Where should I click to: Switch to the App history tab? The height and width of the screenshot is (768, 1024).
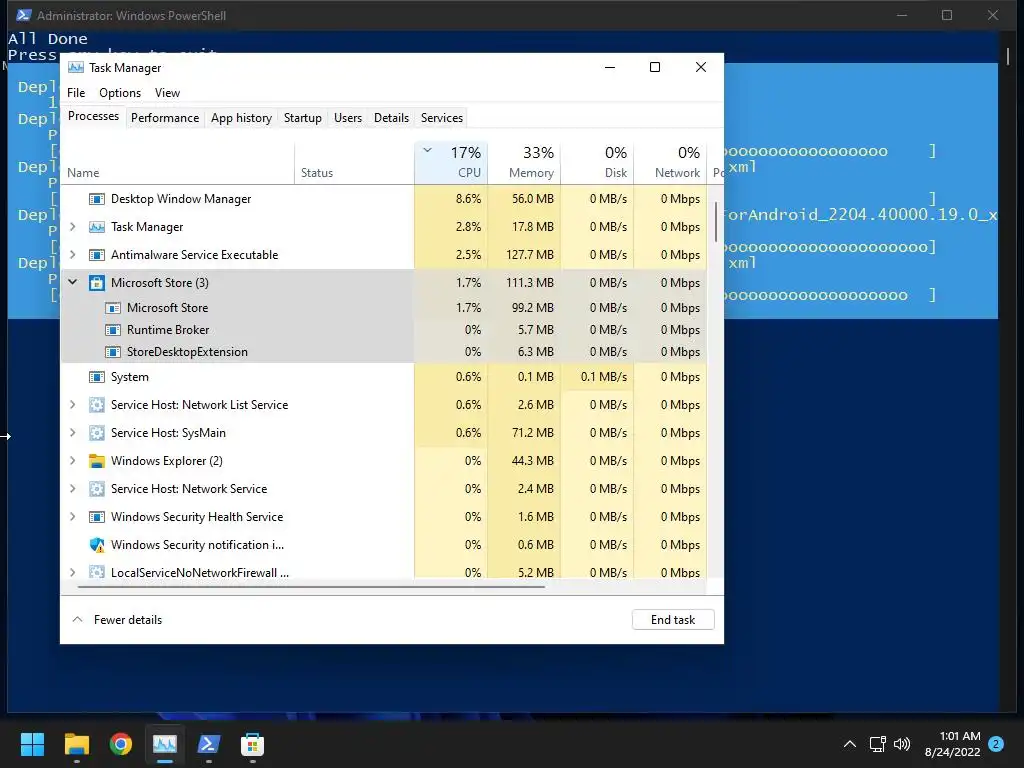pos(241,118)
